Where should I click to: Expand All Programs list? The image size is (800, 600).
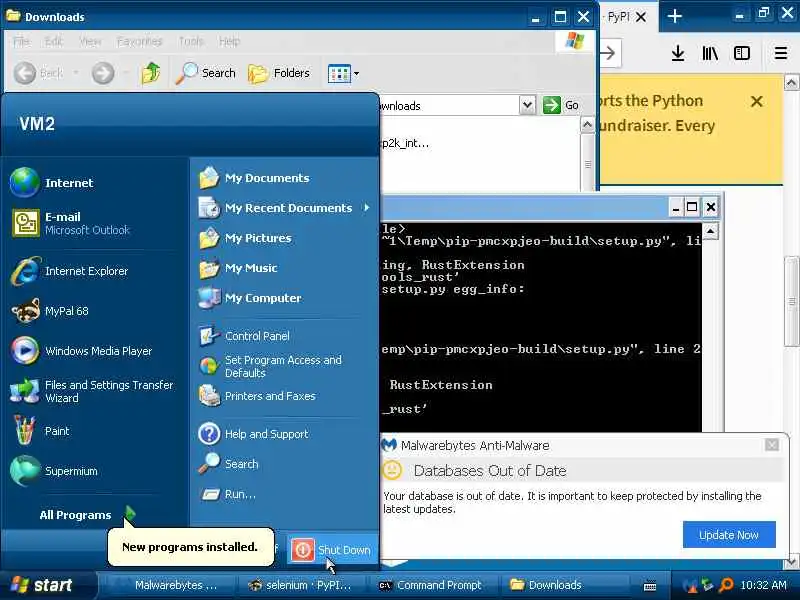click(87, 515)
